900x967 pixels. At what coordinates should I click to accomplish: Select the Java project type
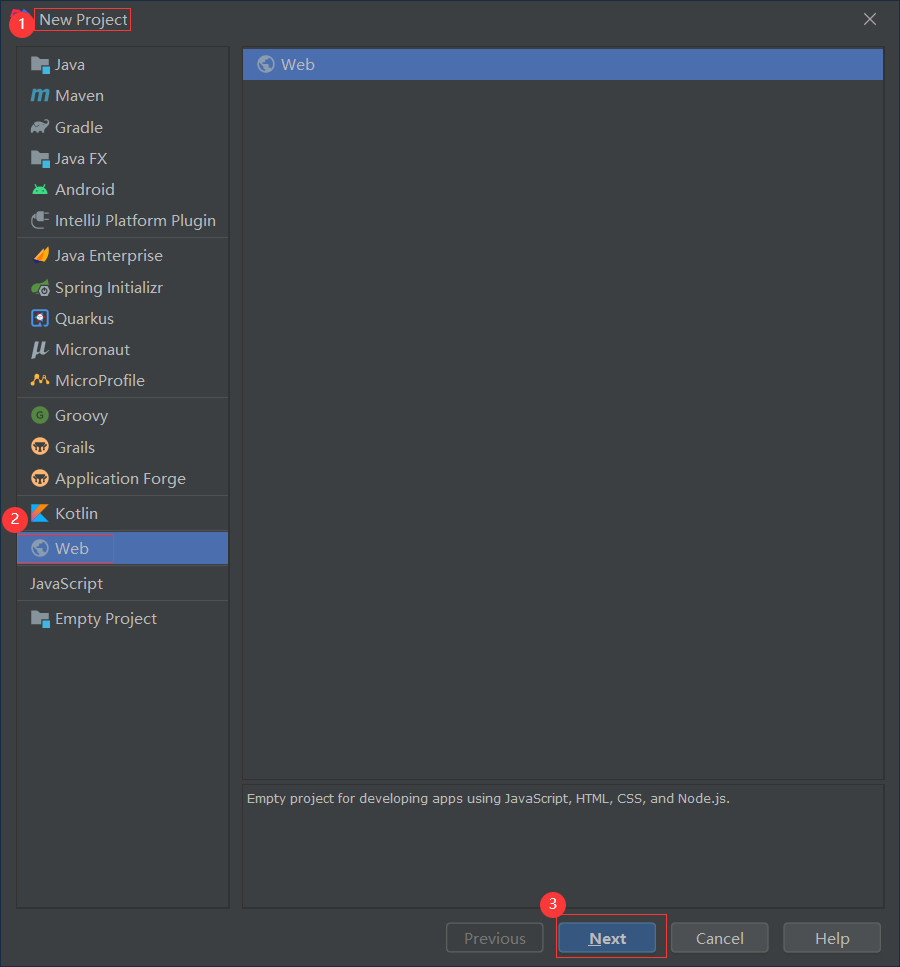[x=123, y=65]
